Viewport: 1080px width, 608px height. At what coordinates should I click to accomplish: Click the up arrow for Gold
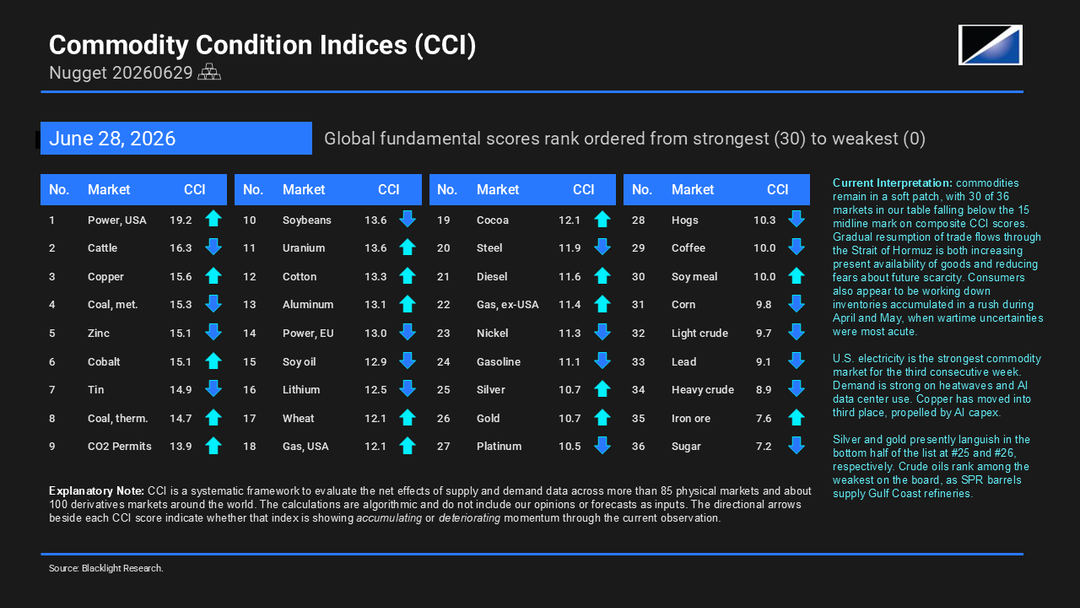(x=603, y=417)
